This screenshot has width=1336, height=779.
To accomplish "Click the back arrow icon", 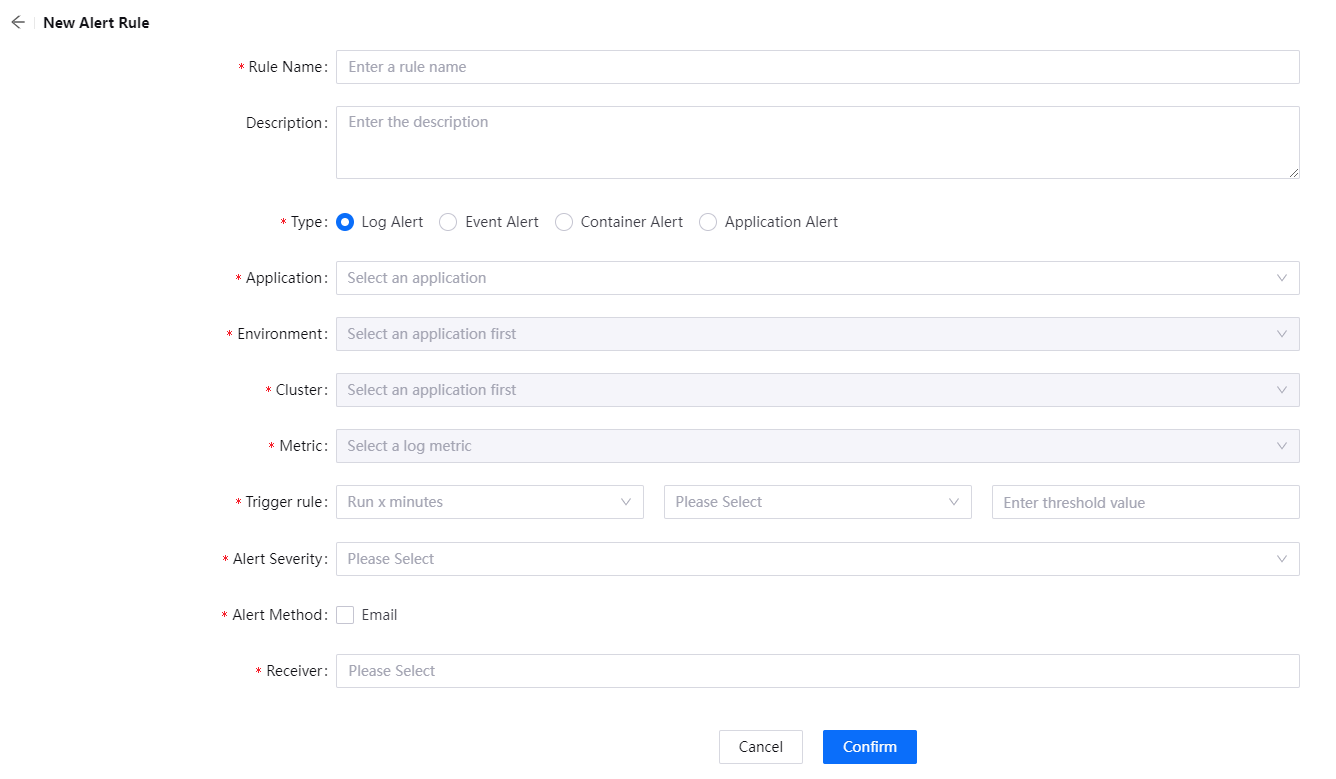I will tap(18, 22).
